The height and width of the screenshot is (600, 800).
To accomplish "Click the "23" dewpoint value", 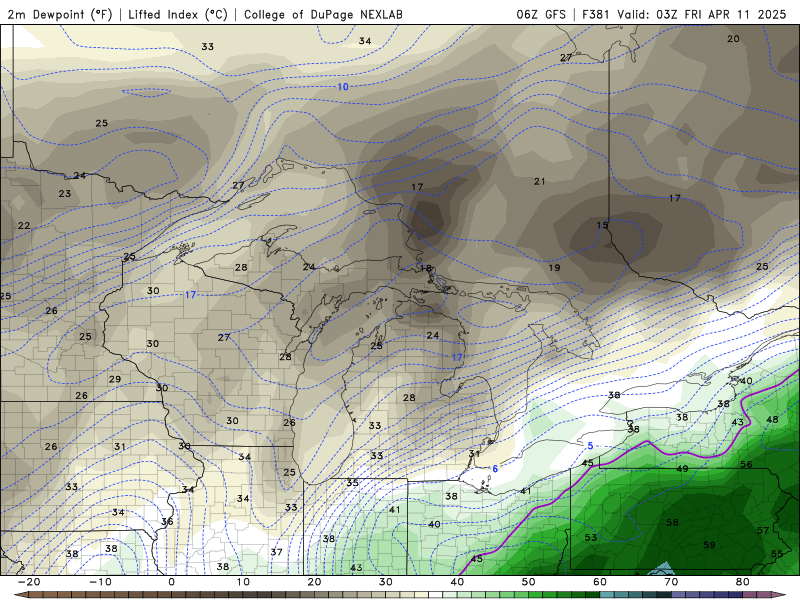I will (65, 194).
